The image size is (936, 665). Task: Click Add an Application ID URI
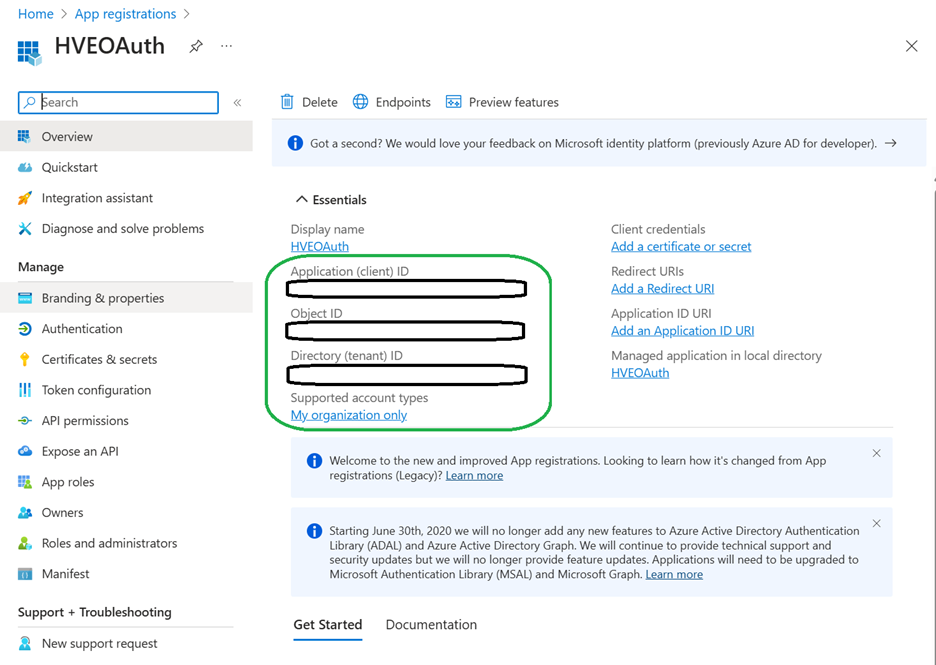[682, 331]
